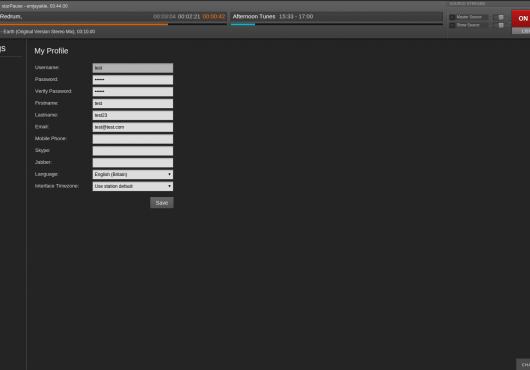Click the Firstname field
Screen dimensions: 530x370
(133, 103)
